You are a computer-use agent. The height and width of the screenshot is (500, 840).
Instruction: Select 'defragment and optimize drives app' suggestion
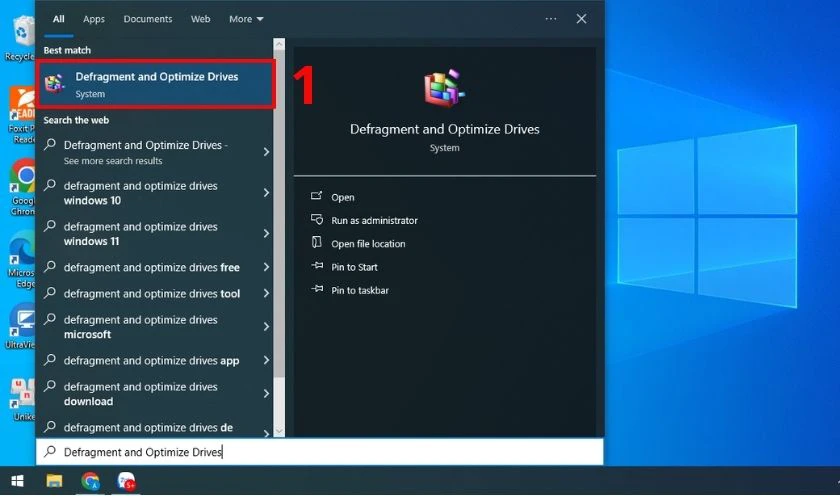[155, 360]
